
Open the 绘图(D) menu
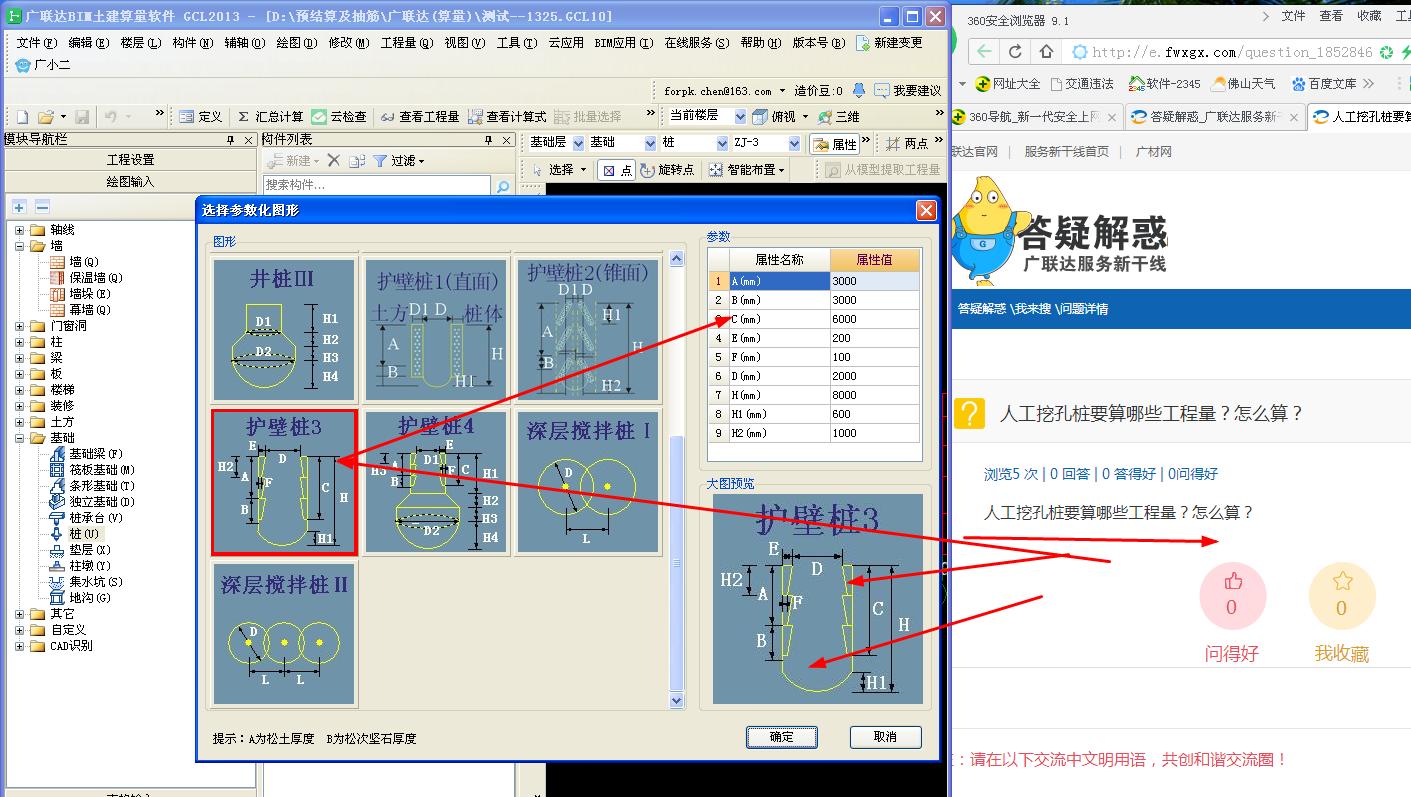click(296, 43)
